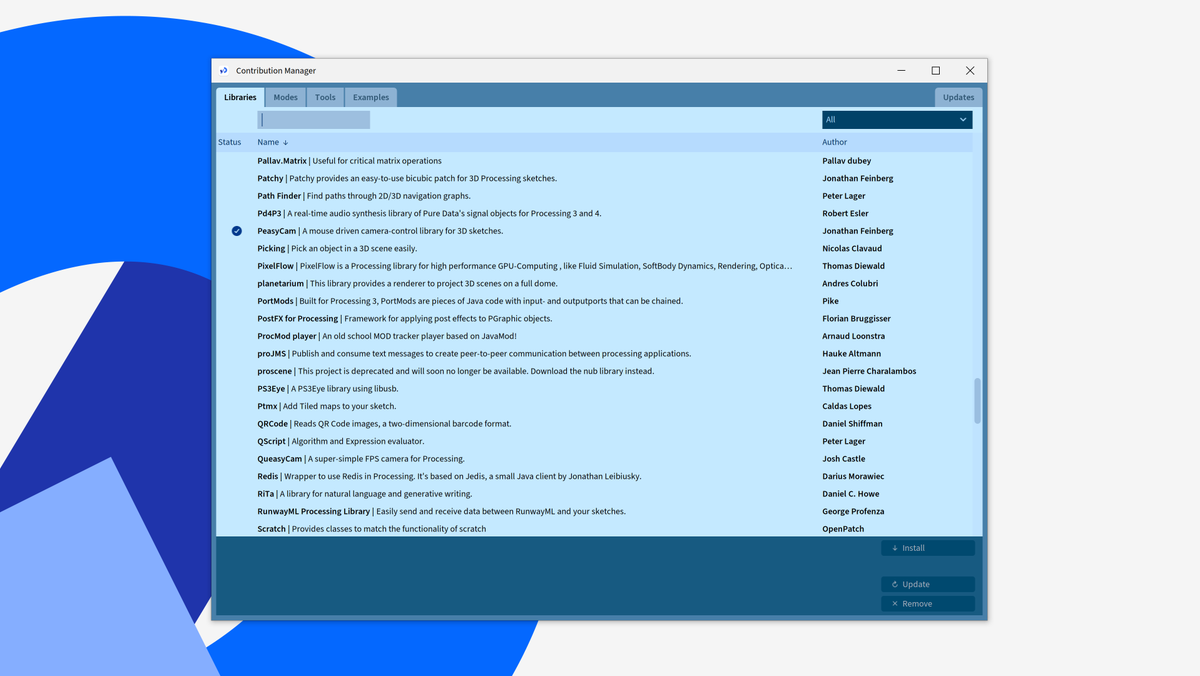Image resolution: width=1200 pixels, height=676 pixels.
Task: Click the Processing logo in title bar
Action: pos(224,71)
